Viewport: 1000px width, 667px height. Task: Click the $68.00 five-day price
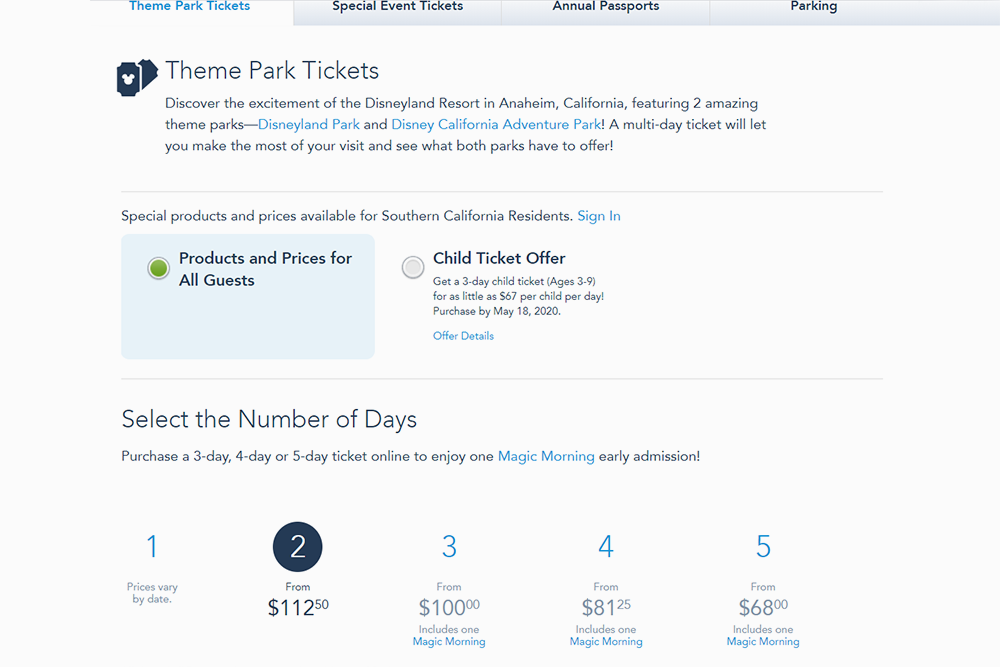tap(763, 607)
